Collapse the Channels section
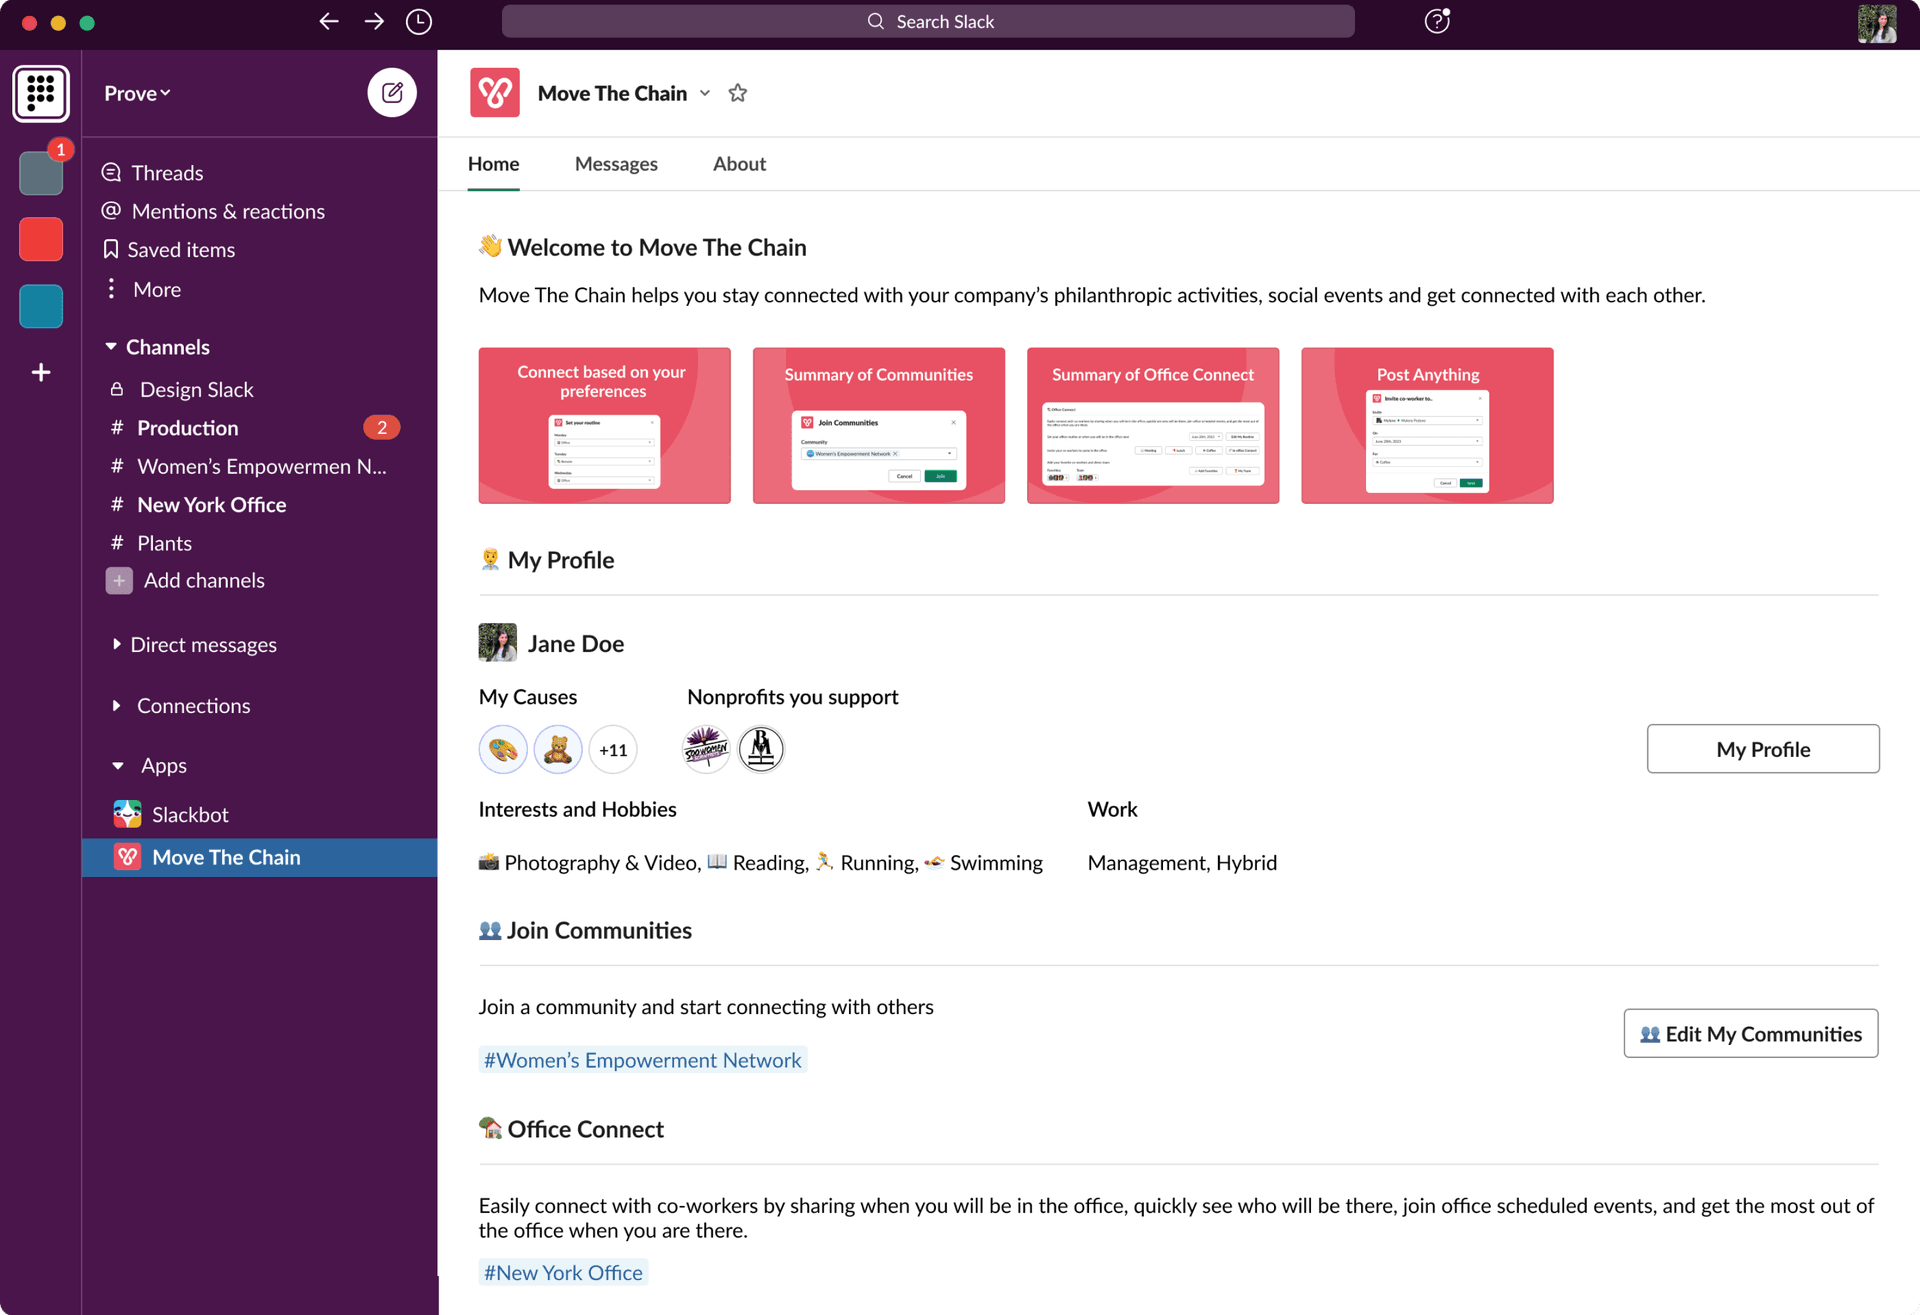The width and height of the screenshot is (1920, 1315). click(111, 347)
